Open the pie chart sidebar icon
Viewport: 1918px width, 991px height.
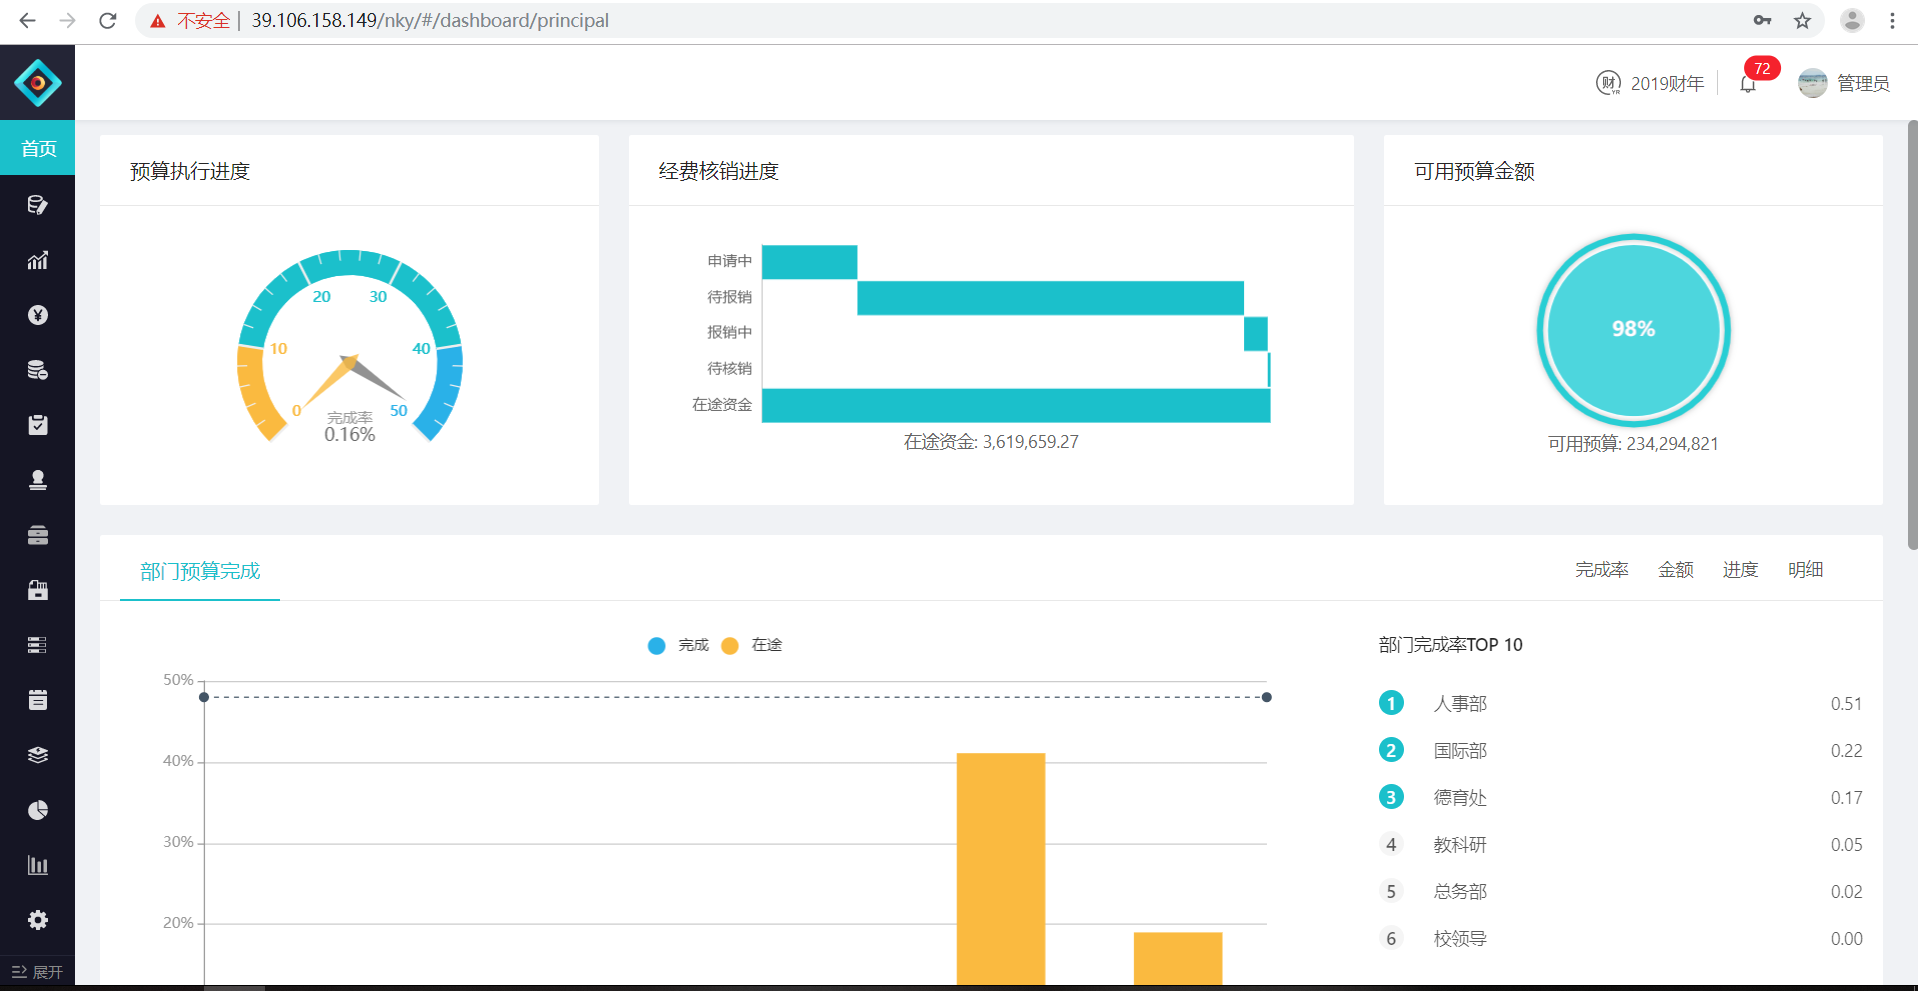coord(38,810)
